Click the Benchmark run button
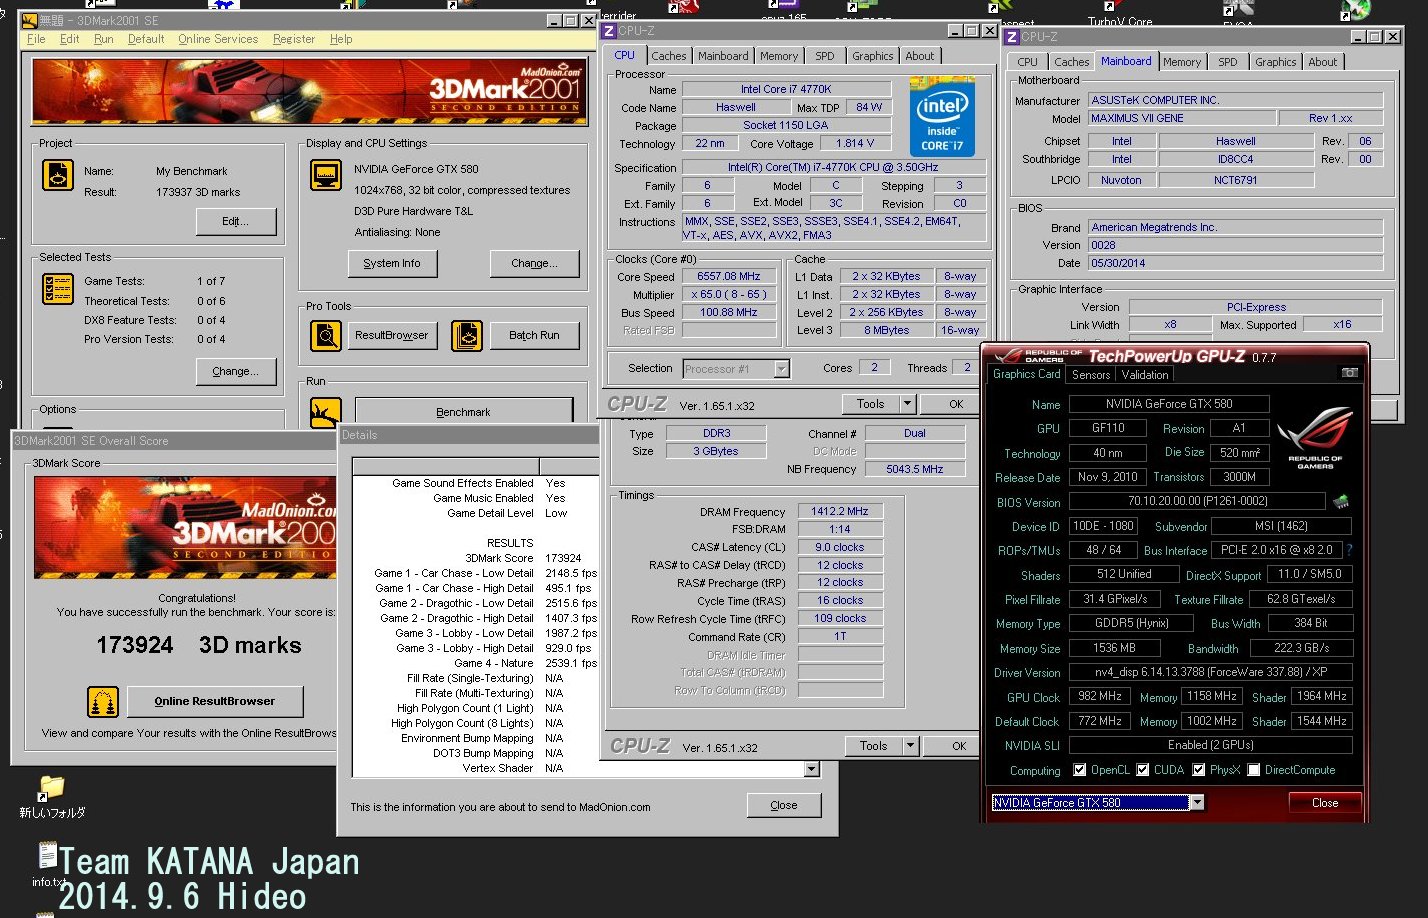Viewport: 1428px width, 918px height. click(463, 411)
